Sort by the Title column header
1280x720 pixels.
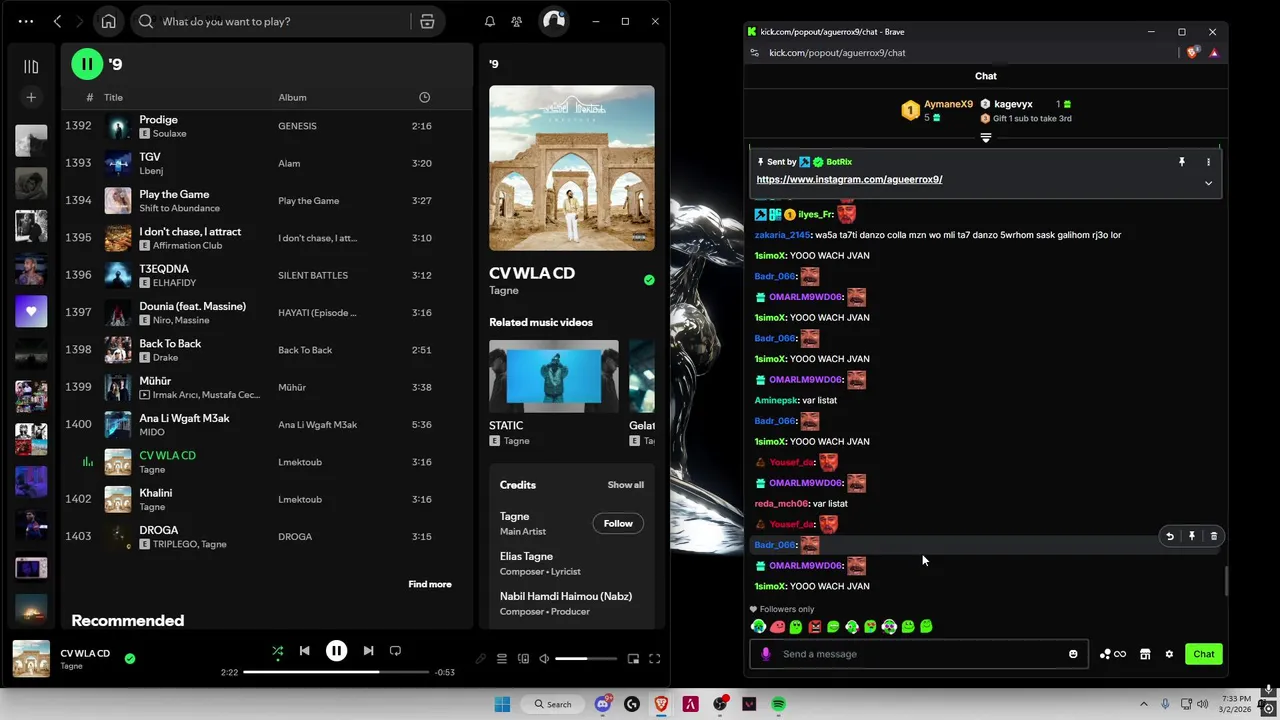113,97
